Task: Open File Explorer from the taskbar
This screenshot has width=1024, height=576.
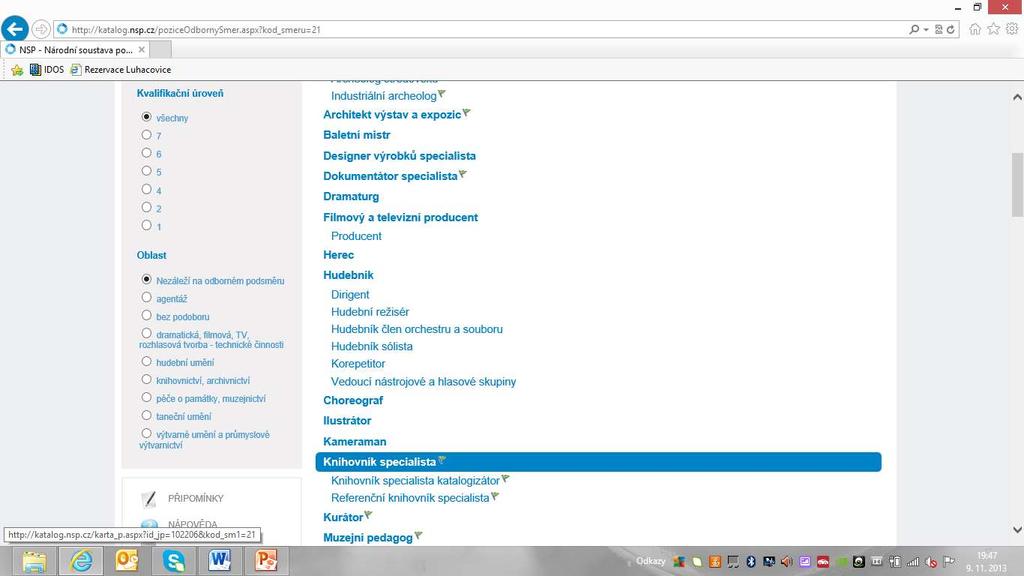Action: pyautogui.click(x=34, y=561)
